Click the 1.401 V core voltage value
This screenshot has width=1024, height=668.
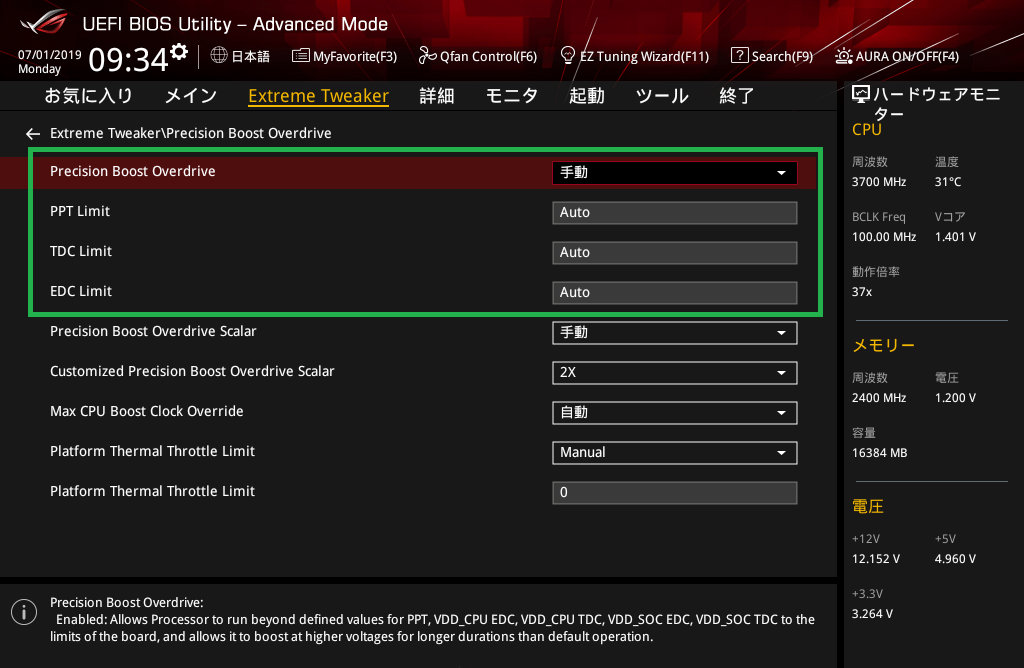955,237
